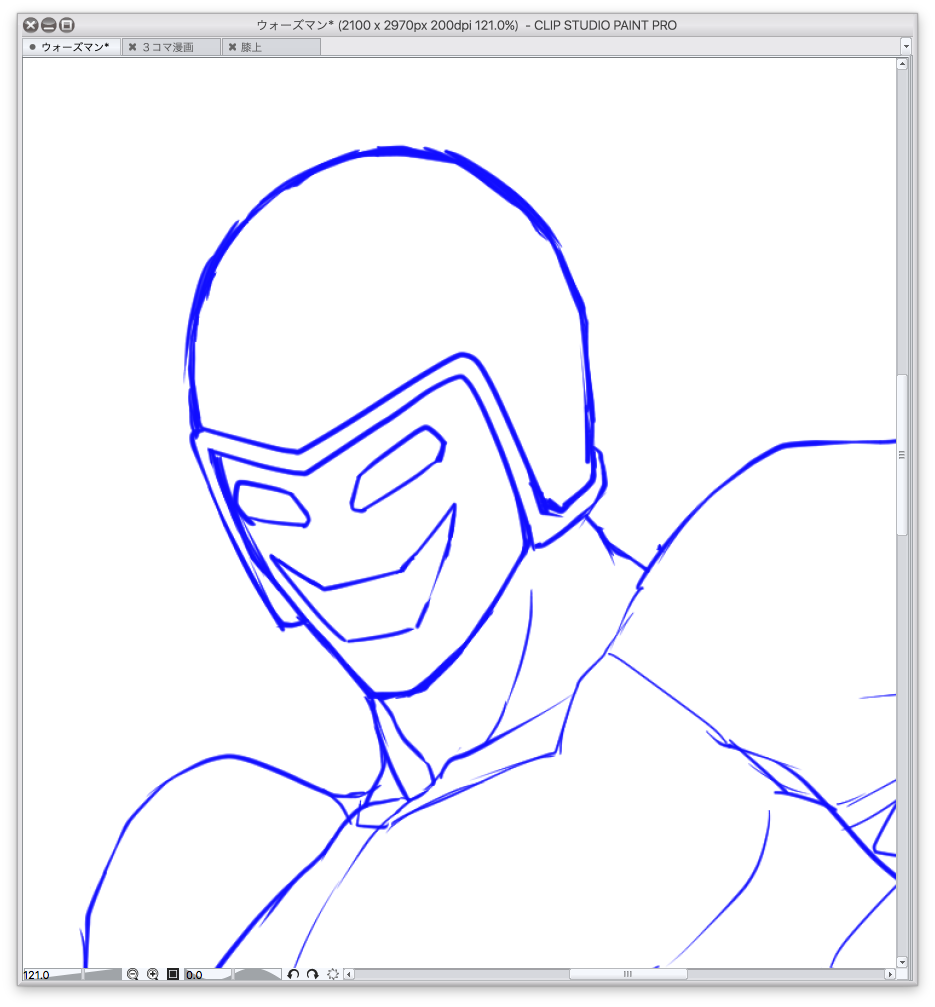The image size is (935, 1007).
Task: Click the horizontal scrollbar thumb
Action: click(x=628, y=974)
